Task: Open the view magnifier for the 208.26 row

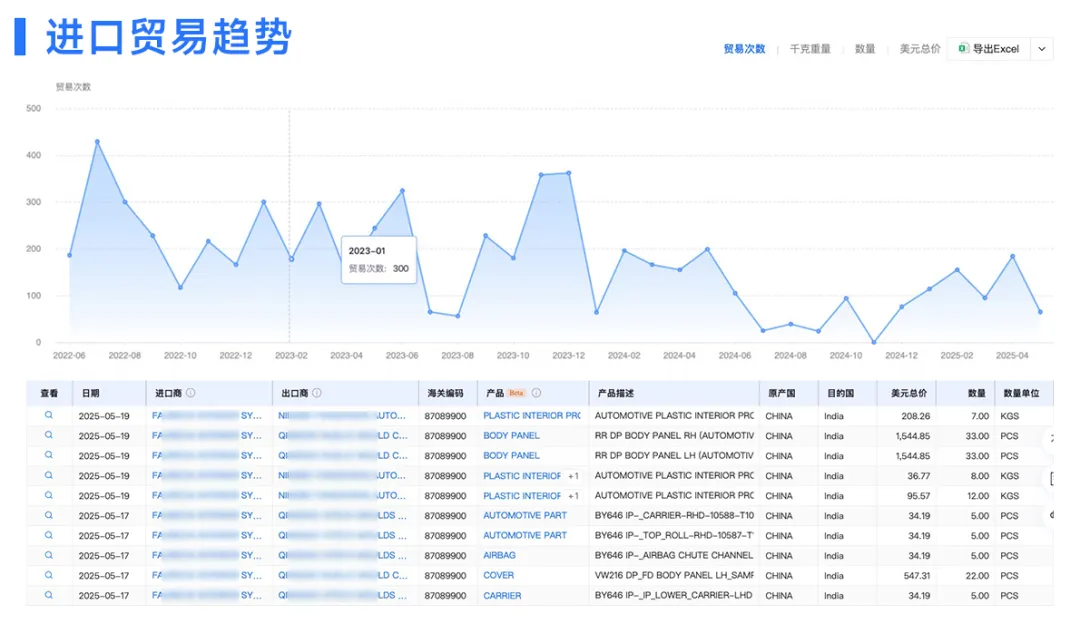Action: (49, 415)
